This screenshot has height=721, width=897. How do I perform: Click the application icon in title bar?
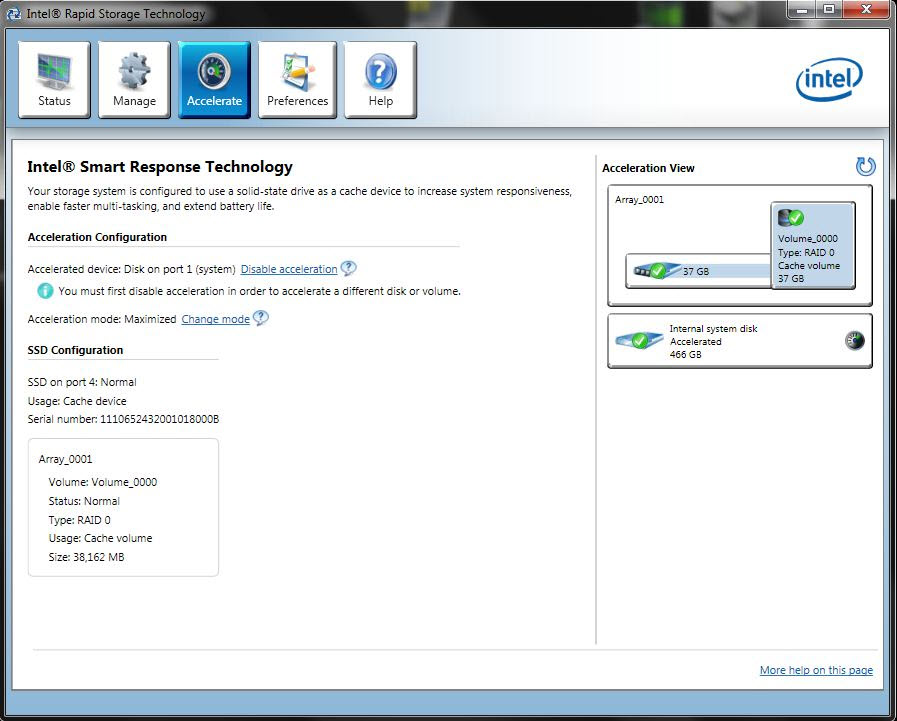click(13, 14)
